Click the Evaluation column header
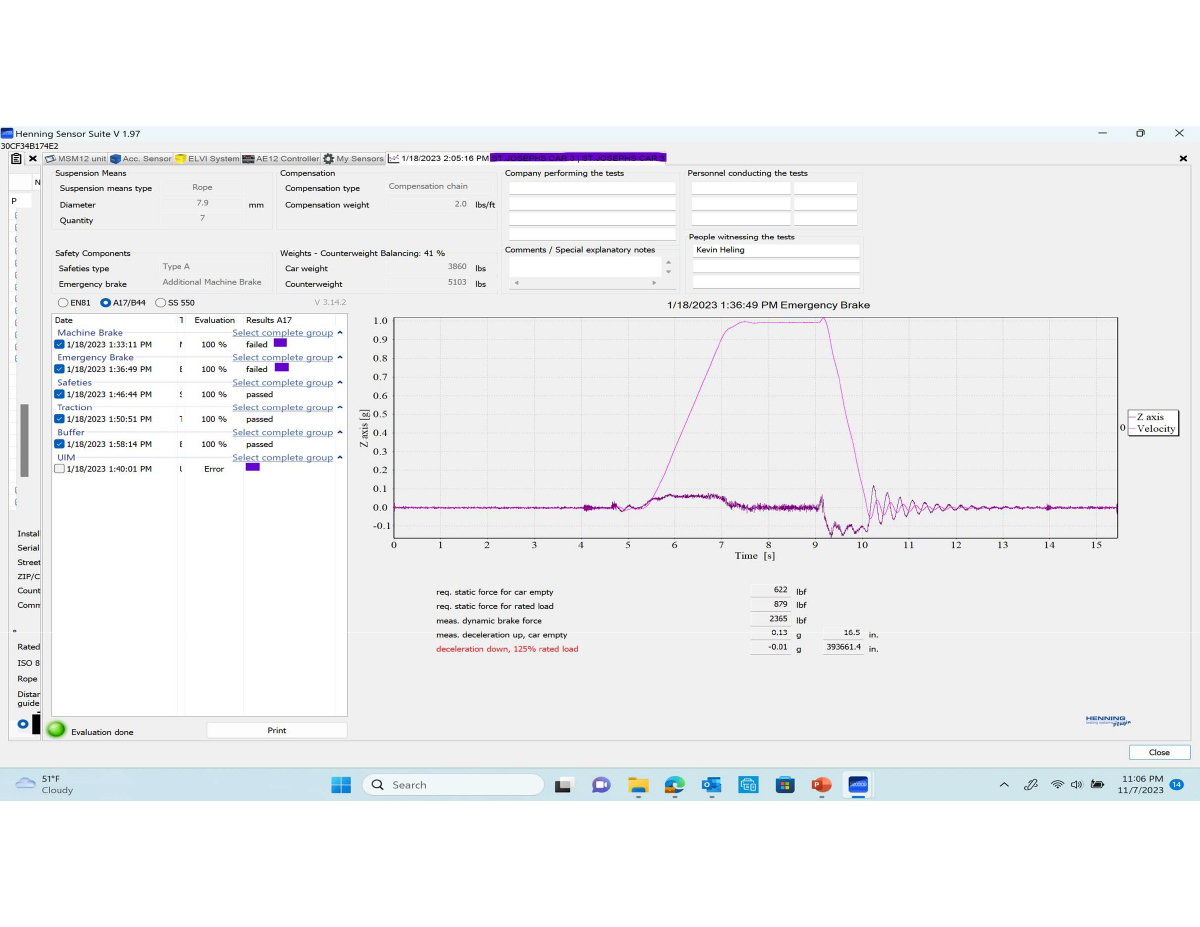 (214, 320)
